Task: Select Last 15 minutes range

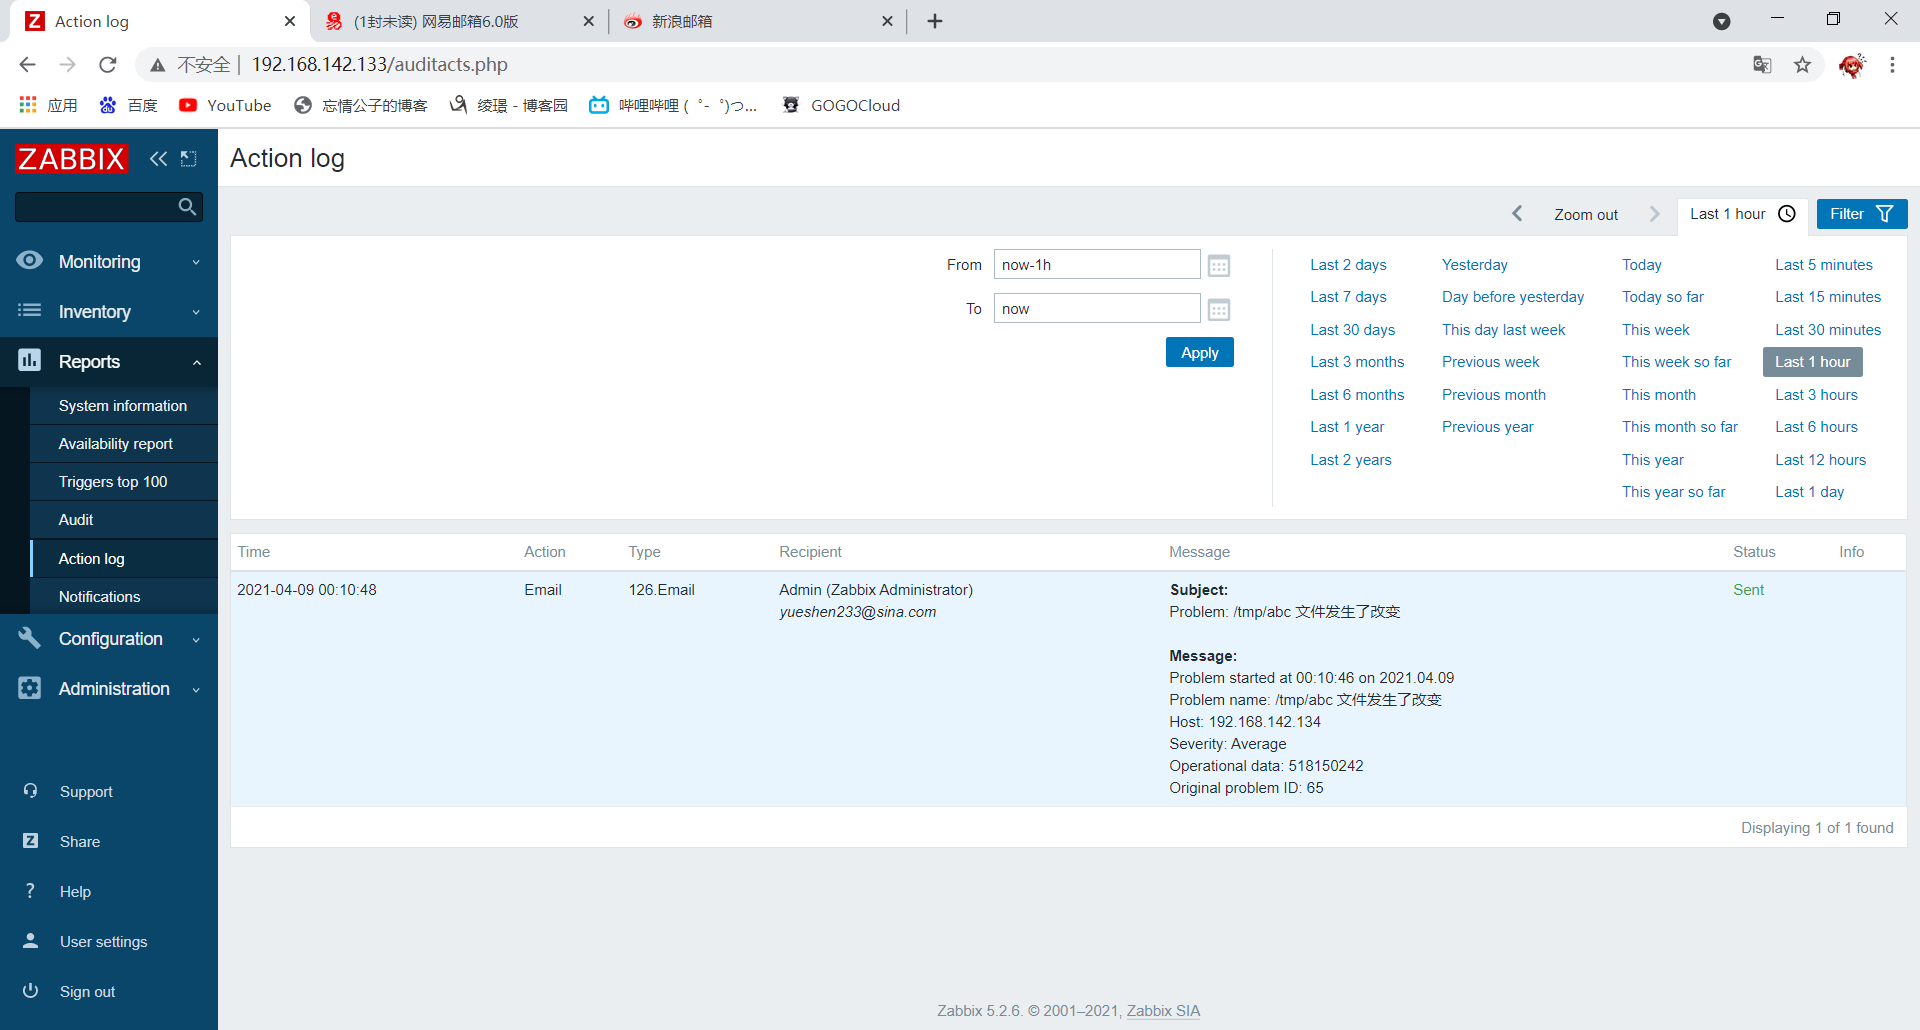Action: pyautogui.click(x=1828, y=297)
